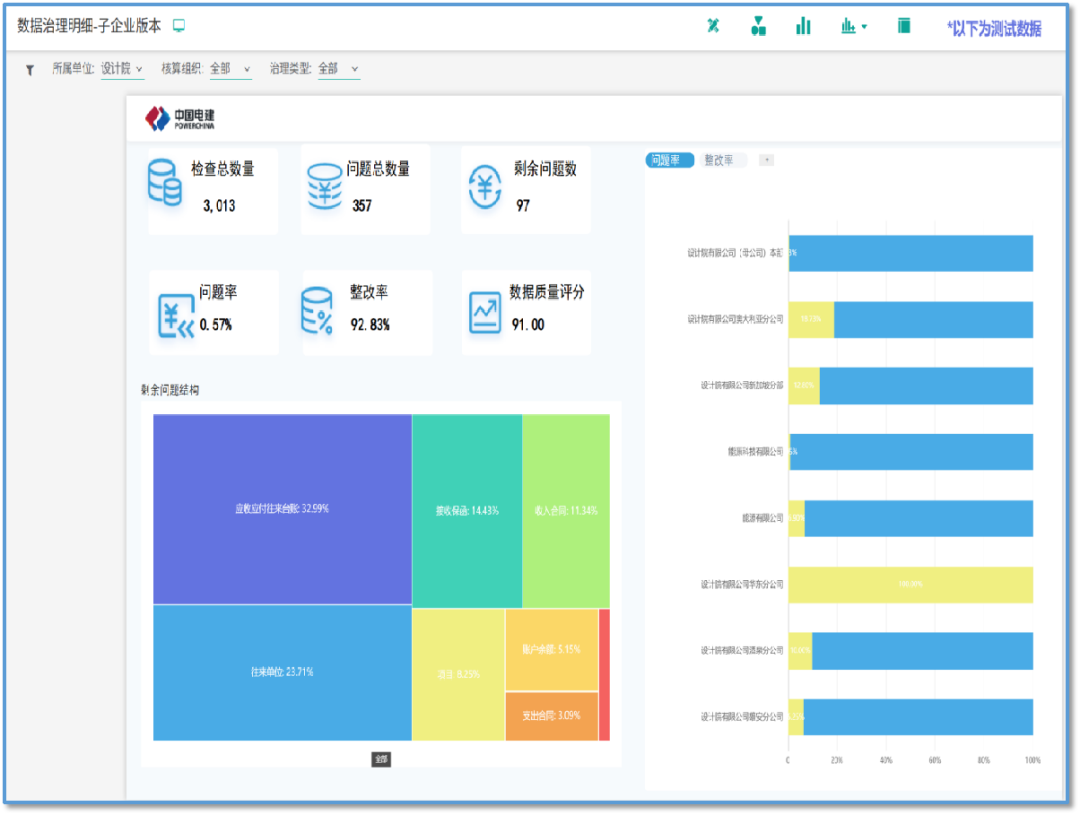Click the green pencil-cross tool icon
This screenshot has width=1080, height=815.
point(714,26)
